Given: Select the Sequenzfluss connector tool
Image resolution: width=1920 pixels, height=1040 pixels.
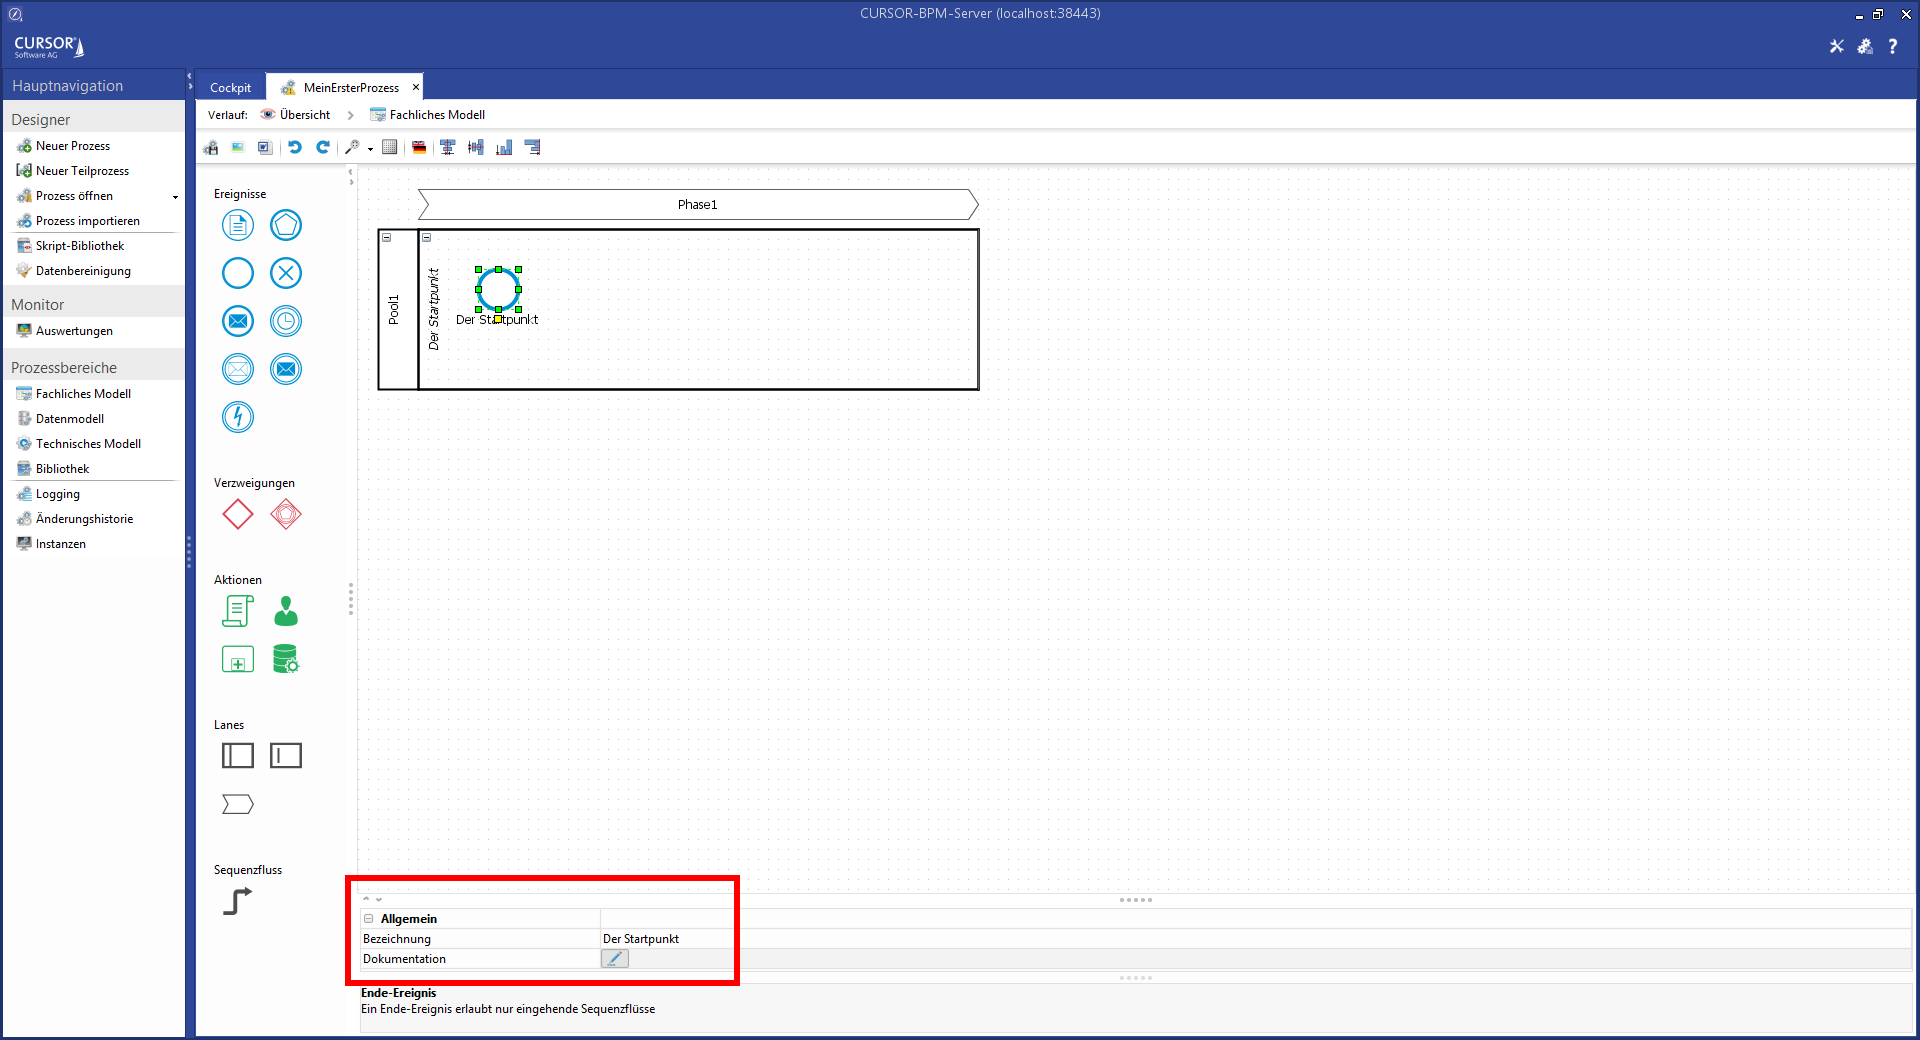Looking at the screenshot, I should click(237, 901).
